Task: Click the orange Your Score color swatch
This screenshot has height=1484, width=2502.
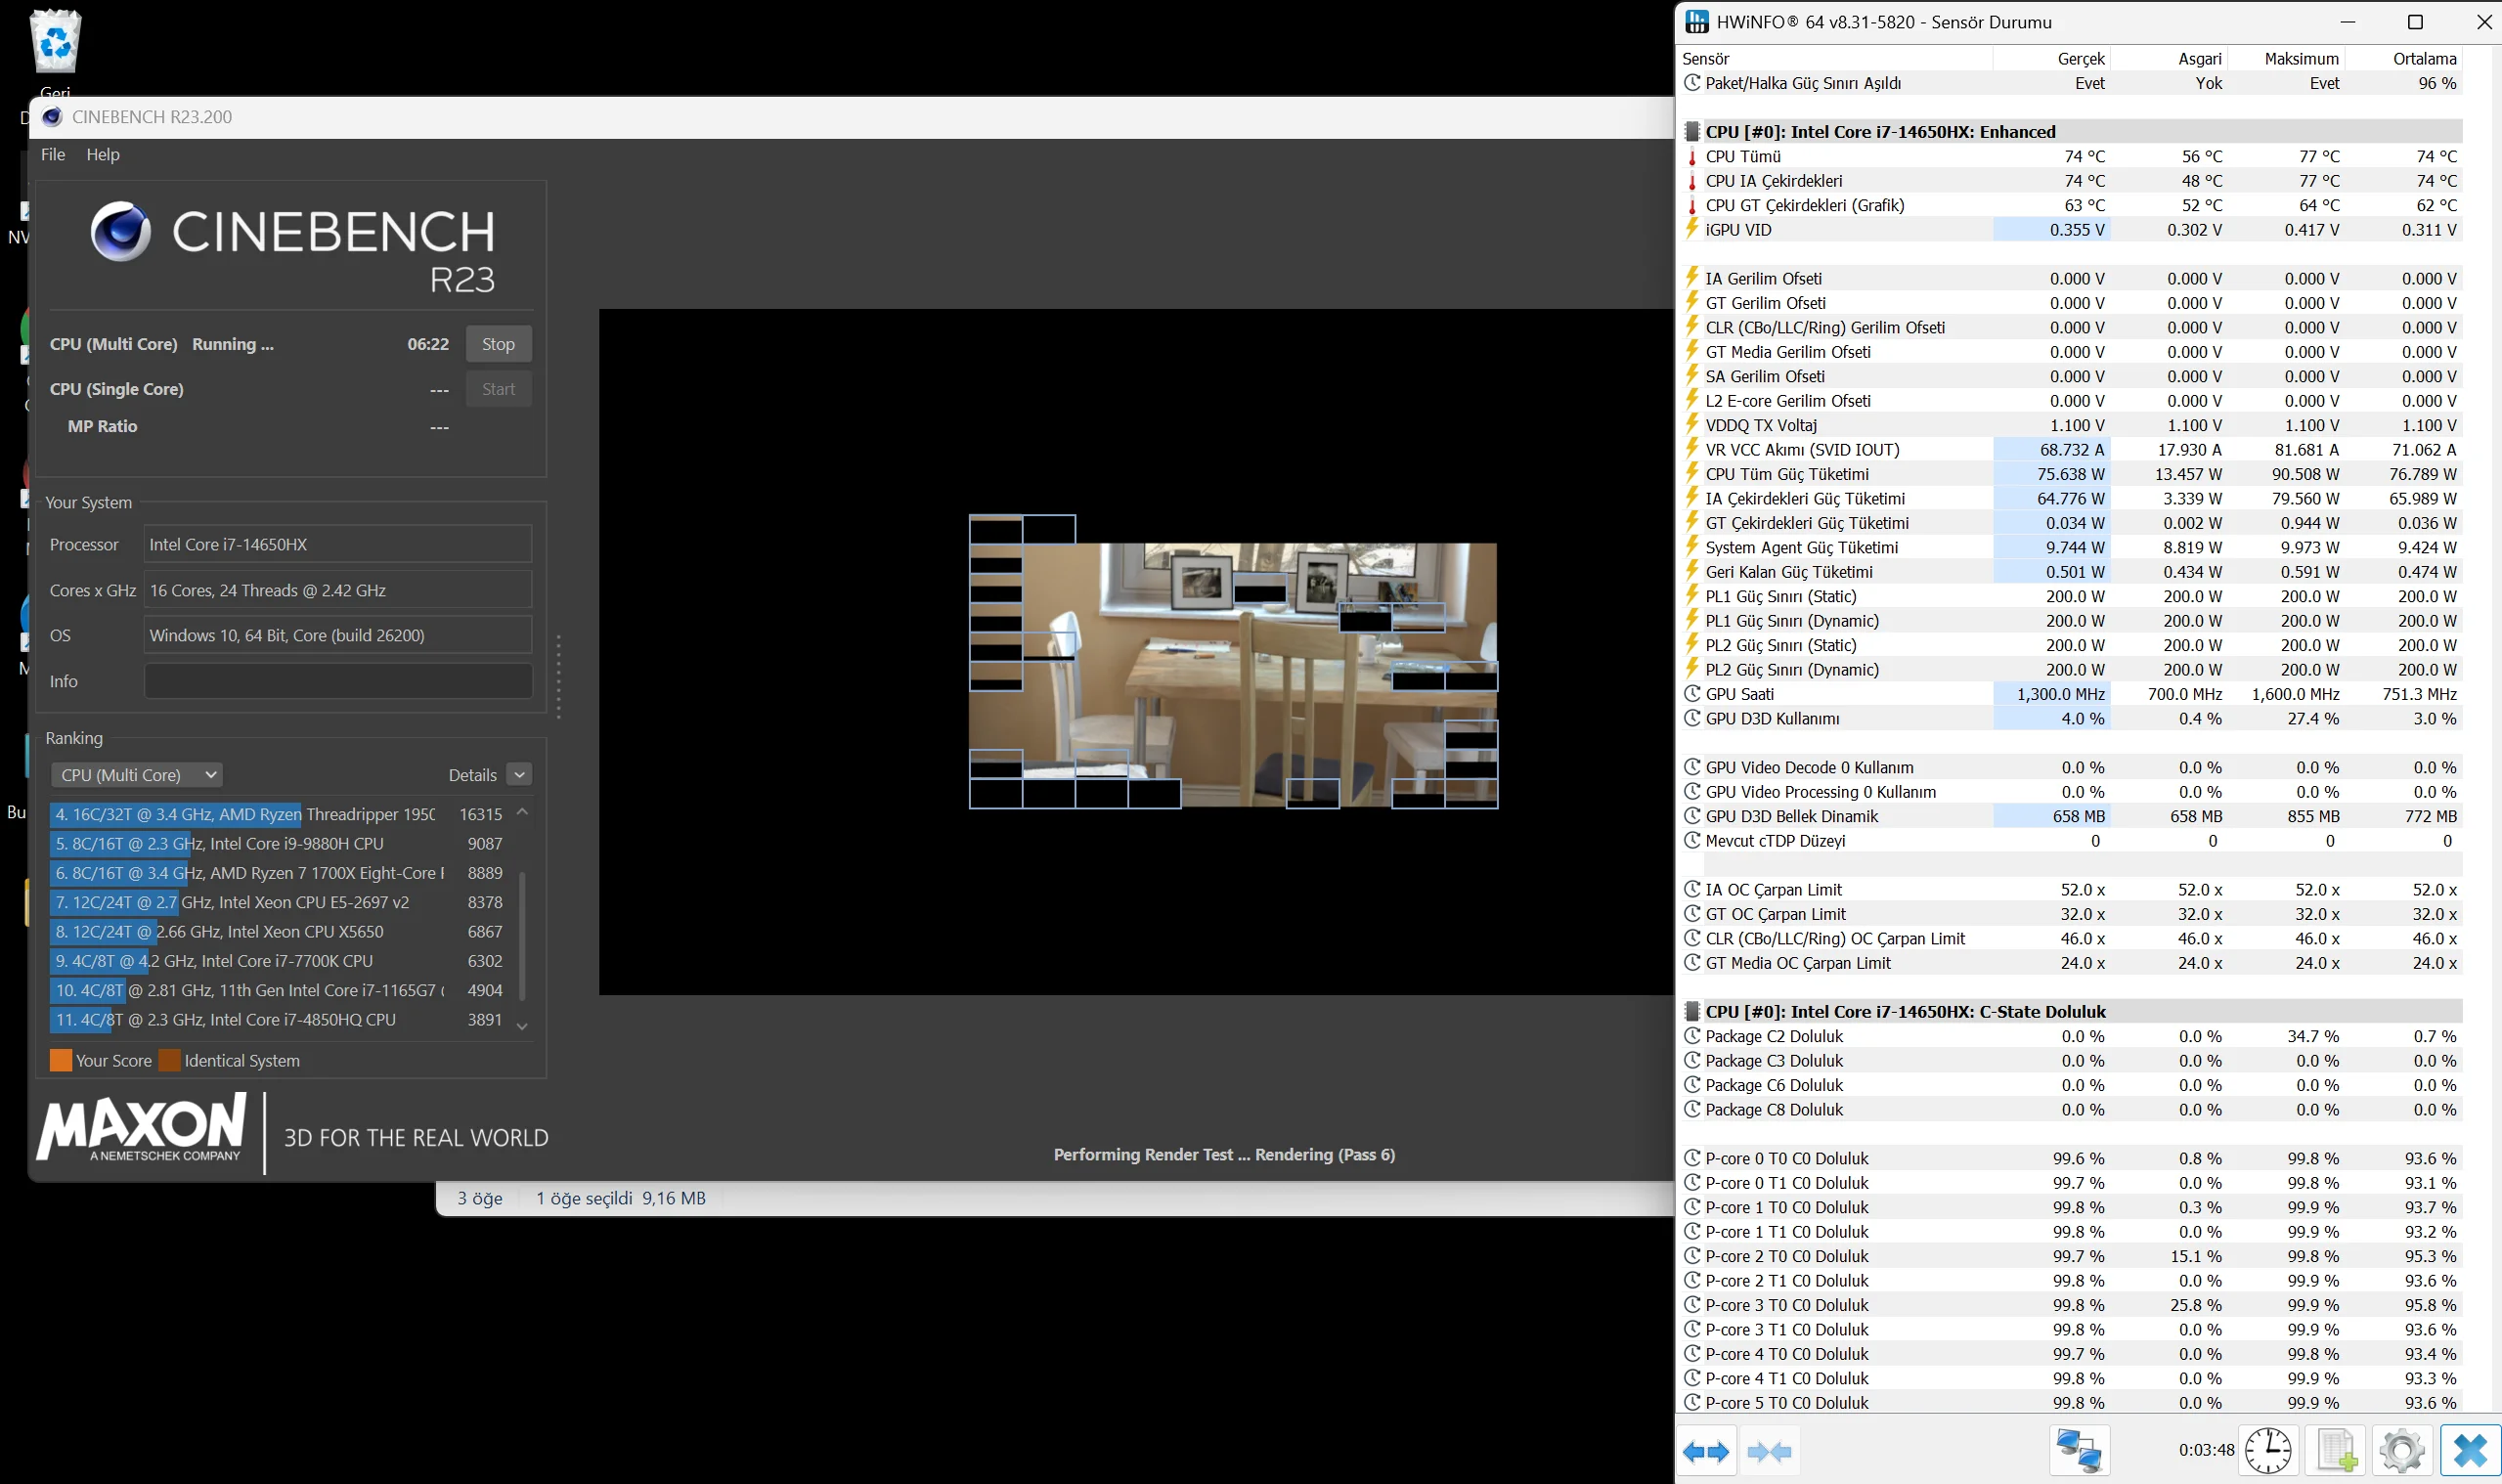Action: click(61, 1061)
